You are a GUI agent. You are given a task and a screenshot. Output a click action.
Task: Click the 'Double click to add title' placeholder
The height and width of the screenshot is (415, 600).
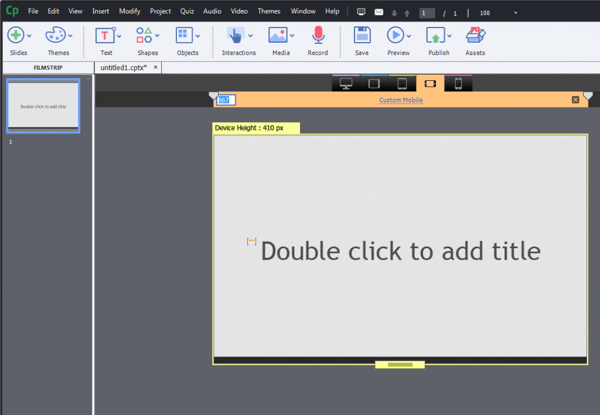point(401,251)
